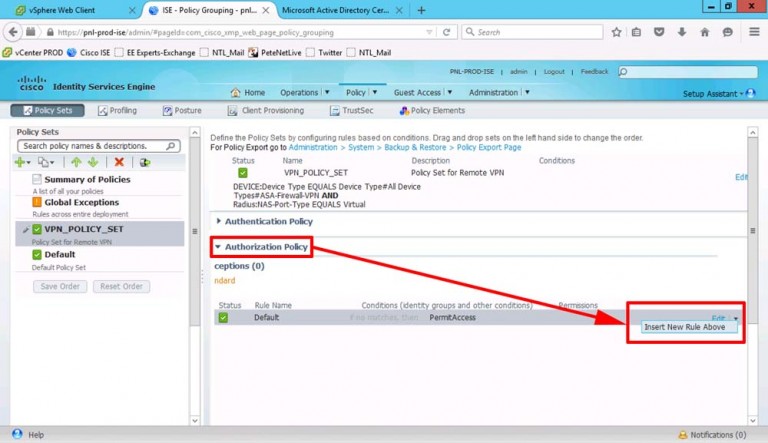
Task: Move policy set up with green arrow
Action: tap(76, 162)
